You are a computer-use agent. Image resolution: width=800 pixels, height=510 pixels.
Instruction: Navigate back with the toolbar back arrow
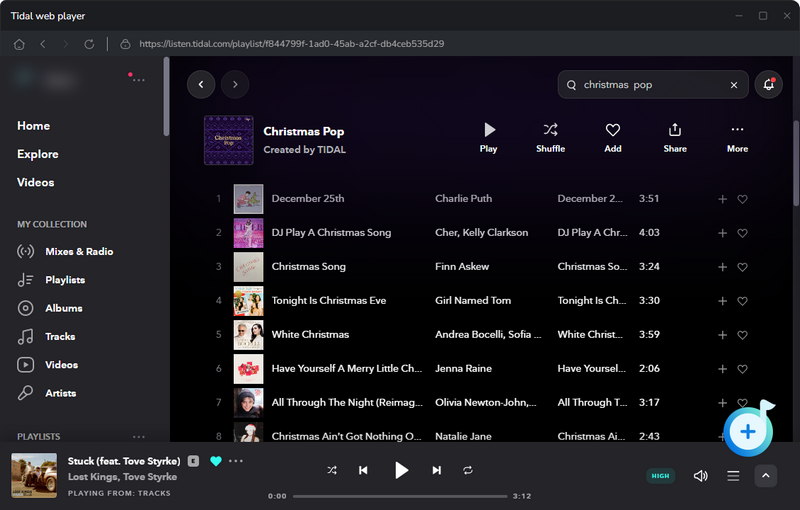43,44
